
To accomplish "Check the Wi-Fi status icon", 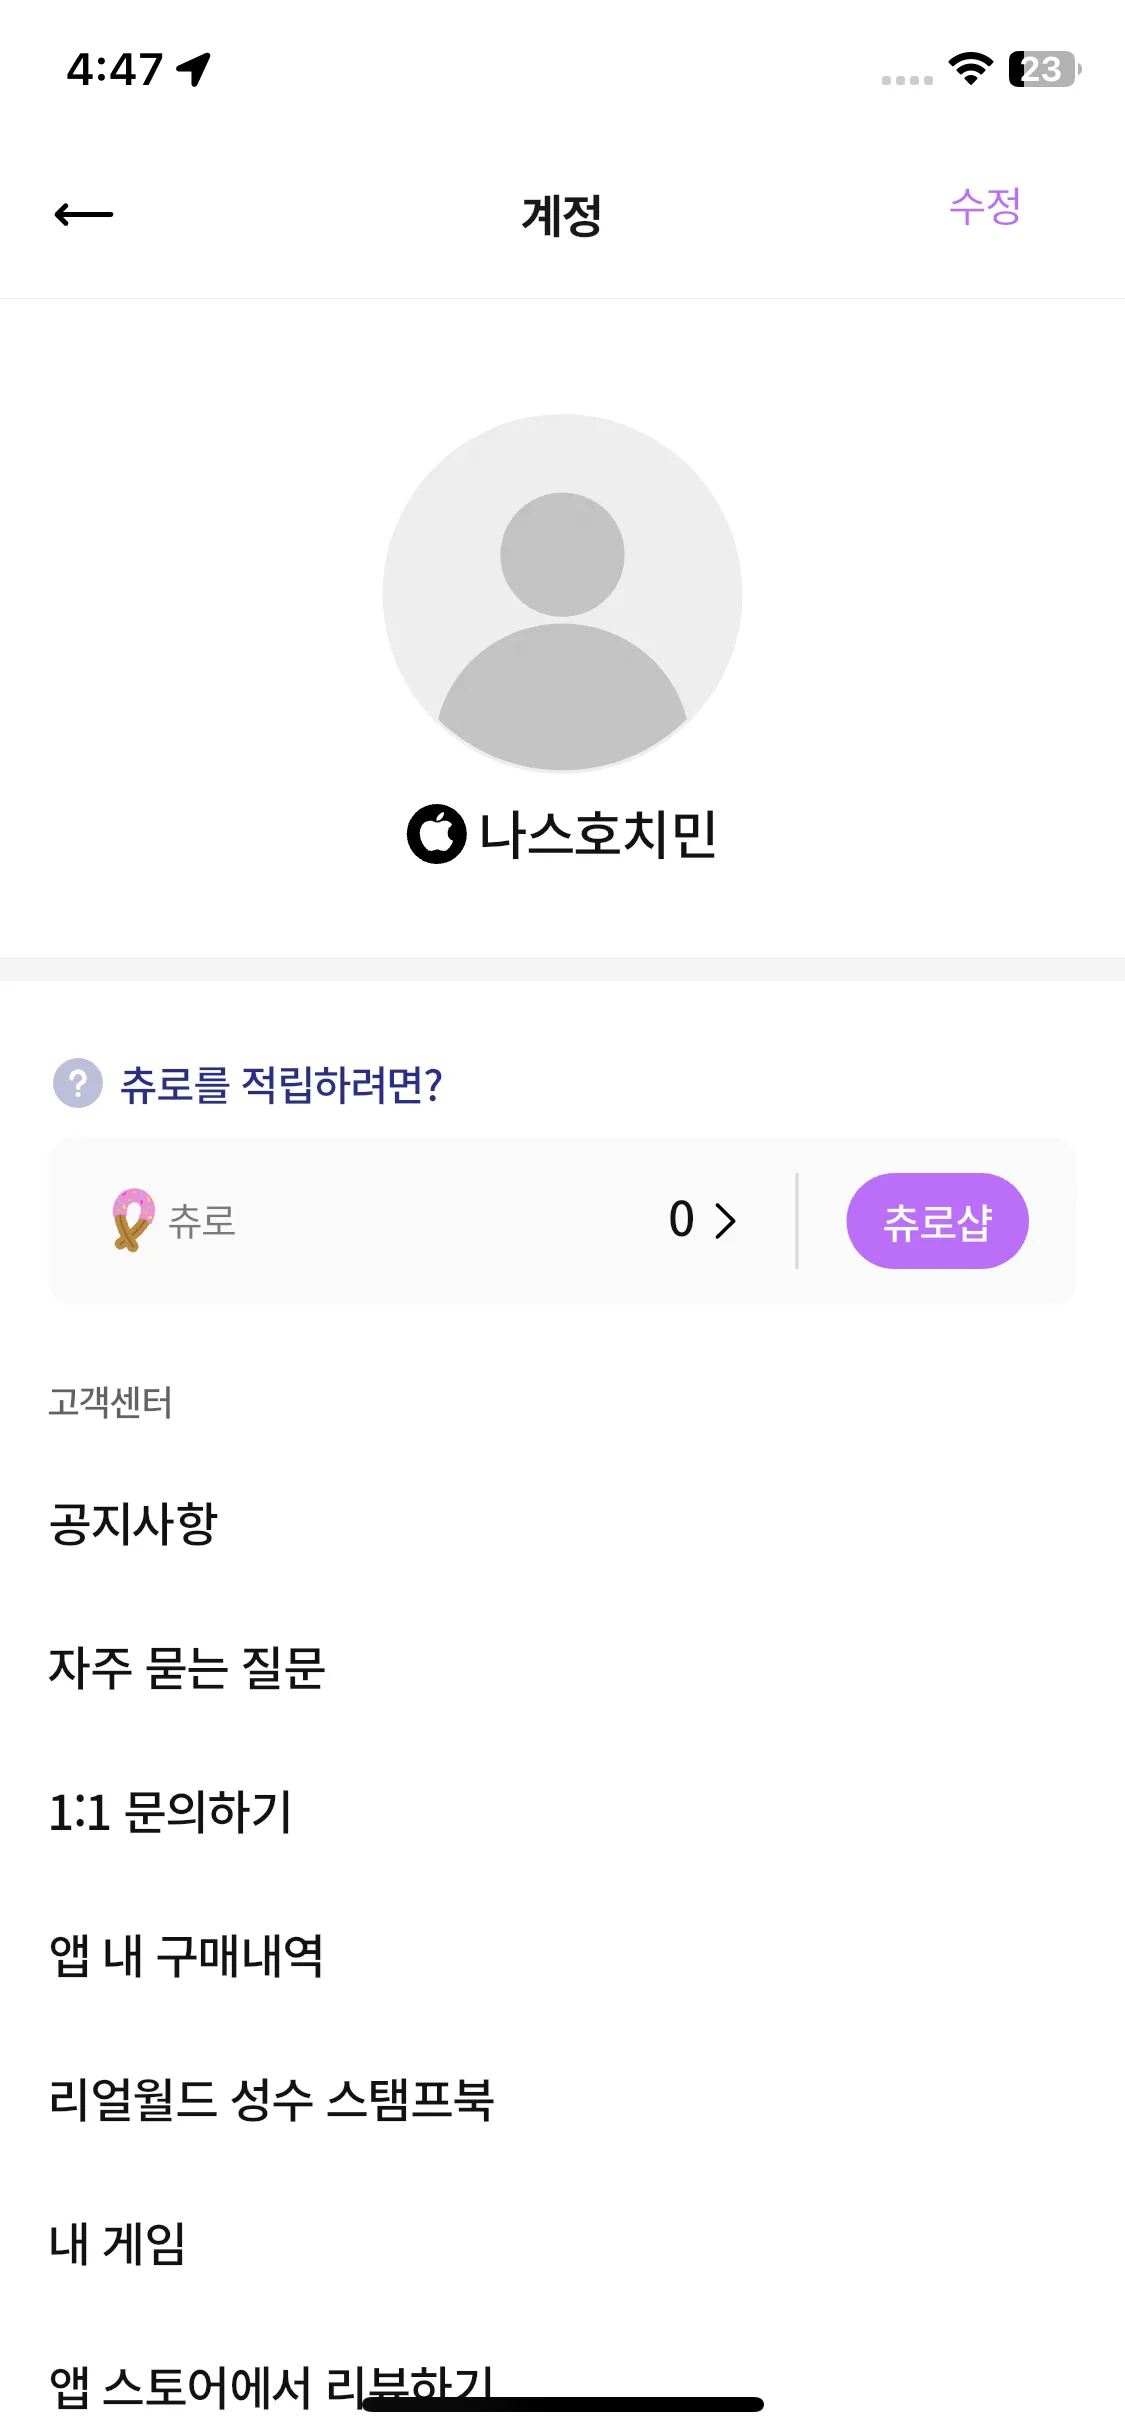I will pos(970,69).
